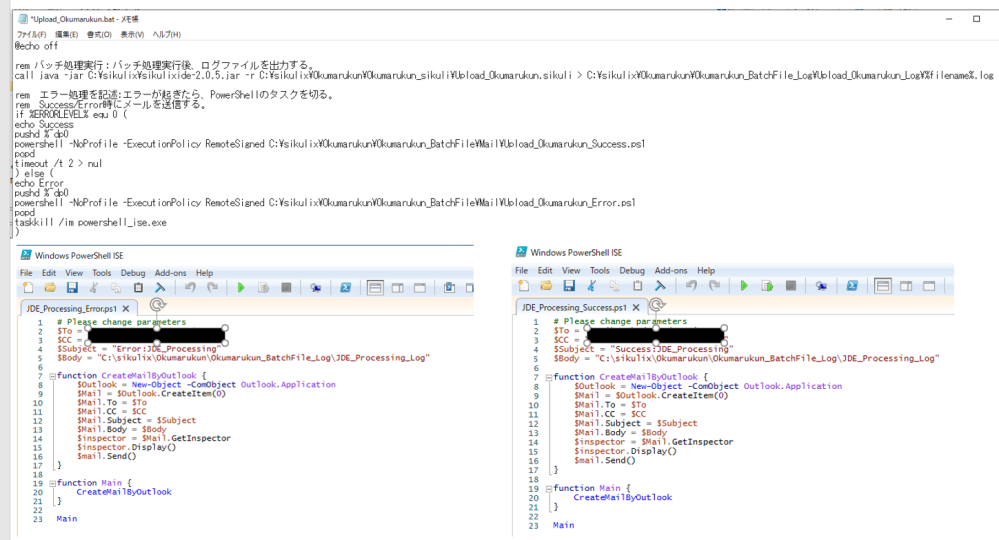Toggle show script pane top layout in Success toolbar
Image resolution: width=999 pixels, height=540 pixels.
883,286
